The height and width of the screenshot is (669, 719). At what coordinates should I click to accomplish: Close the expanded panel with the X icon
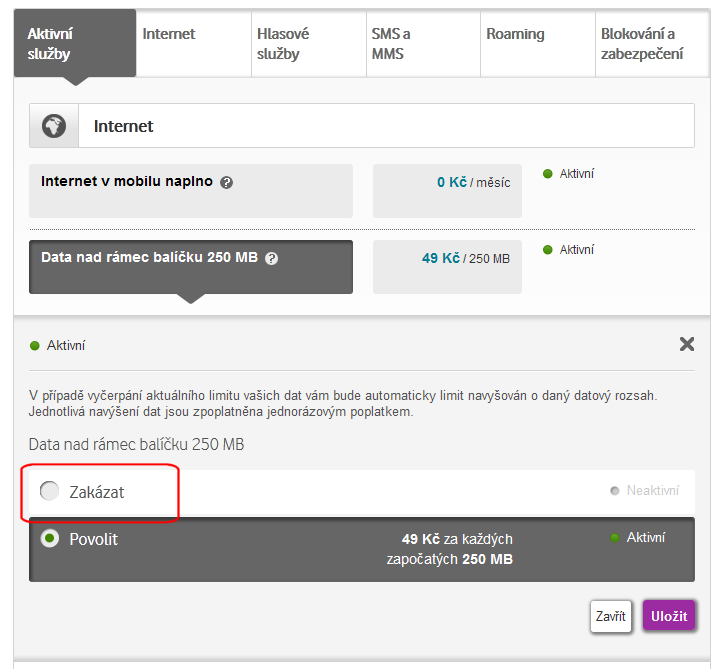[687, 344]
